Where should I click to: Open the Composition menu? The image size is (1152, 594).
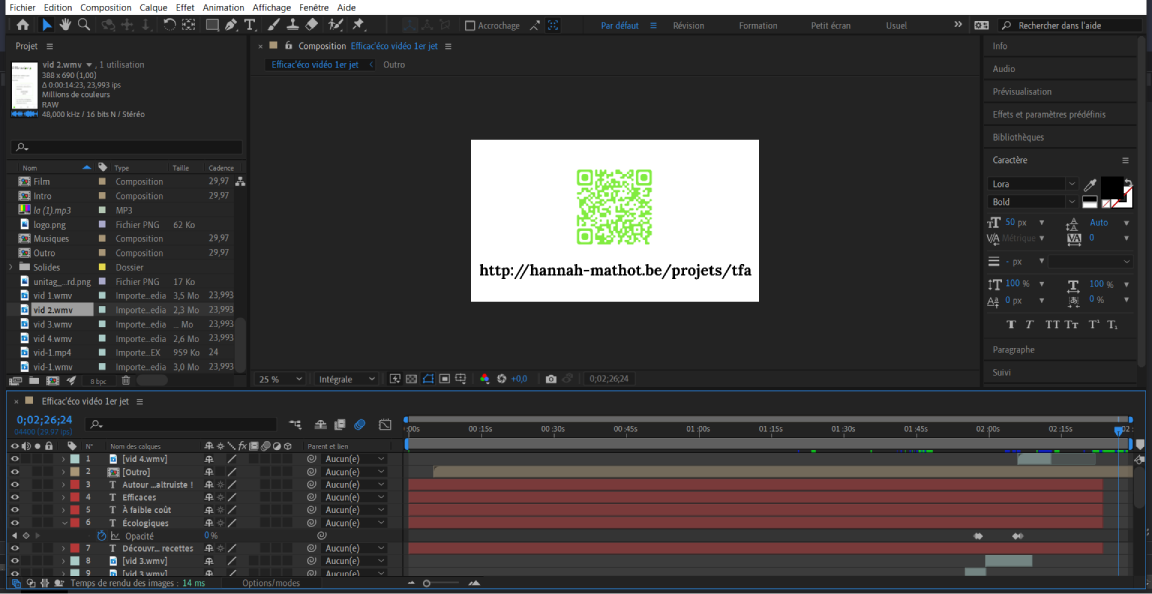(106, 7)
